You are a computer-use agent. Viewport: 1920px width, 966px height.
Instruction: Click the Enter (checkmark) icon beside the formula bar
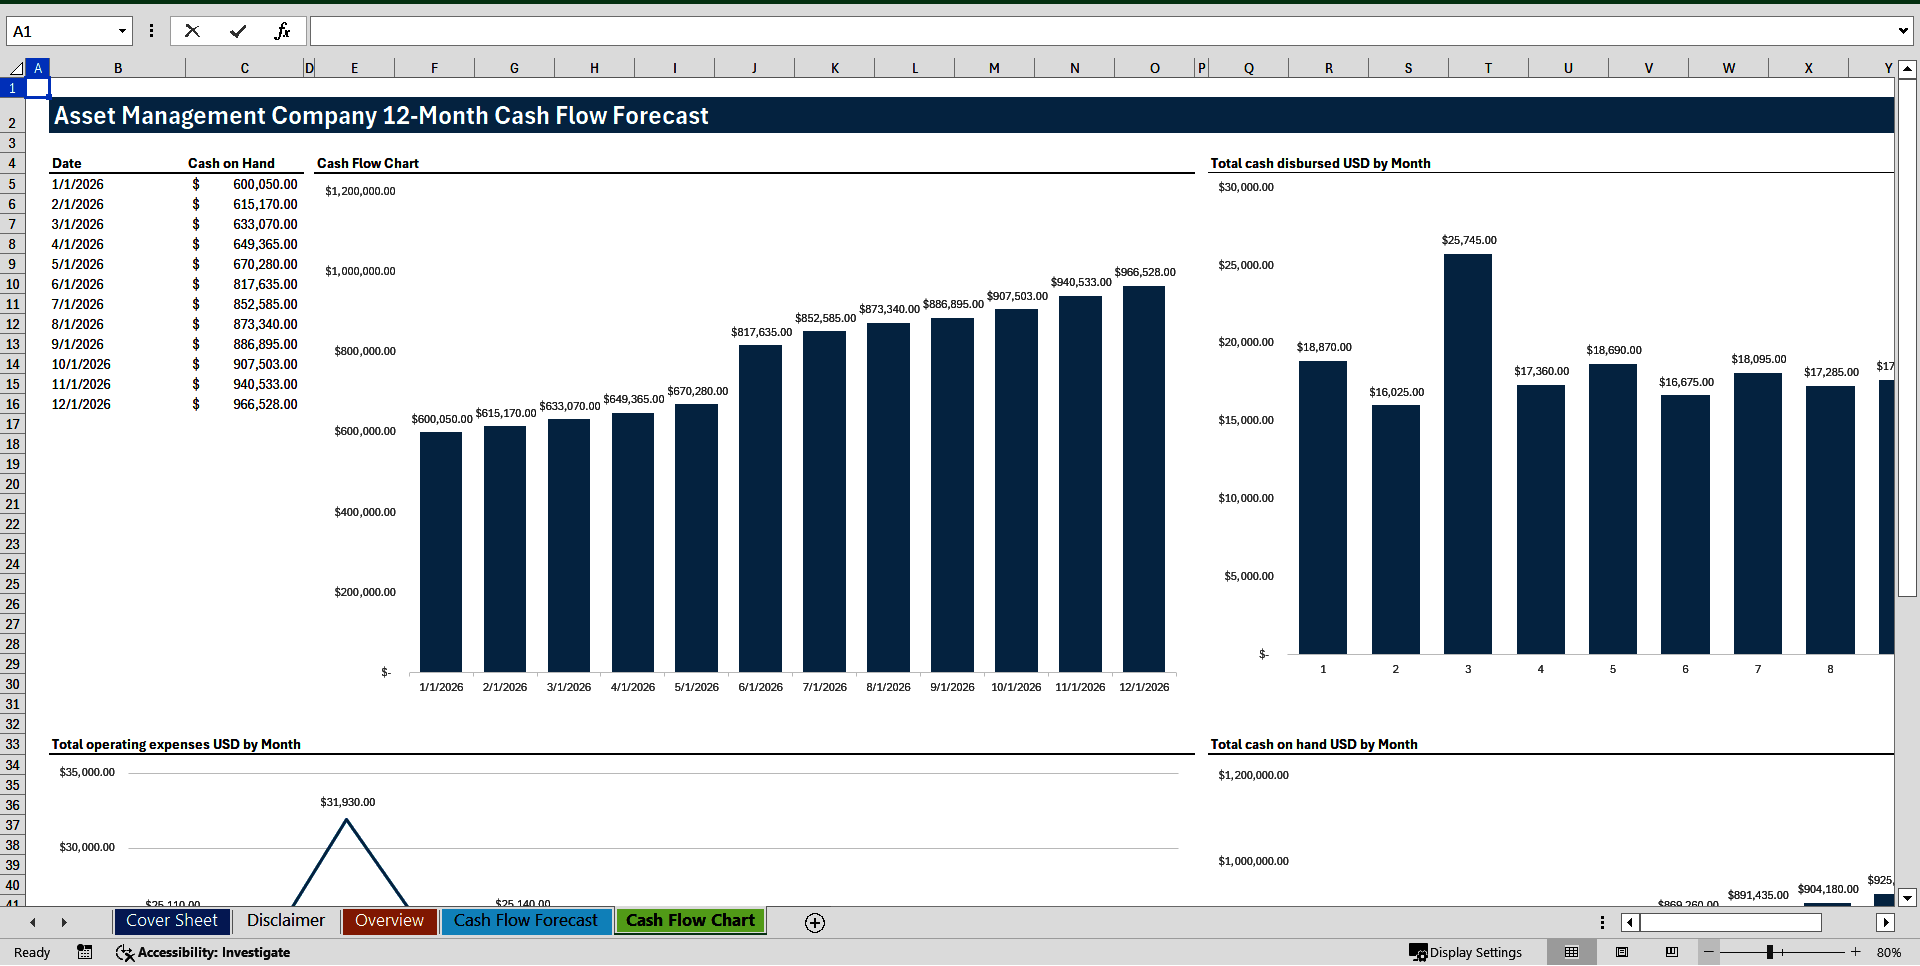coord(237,30)
